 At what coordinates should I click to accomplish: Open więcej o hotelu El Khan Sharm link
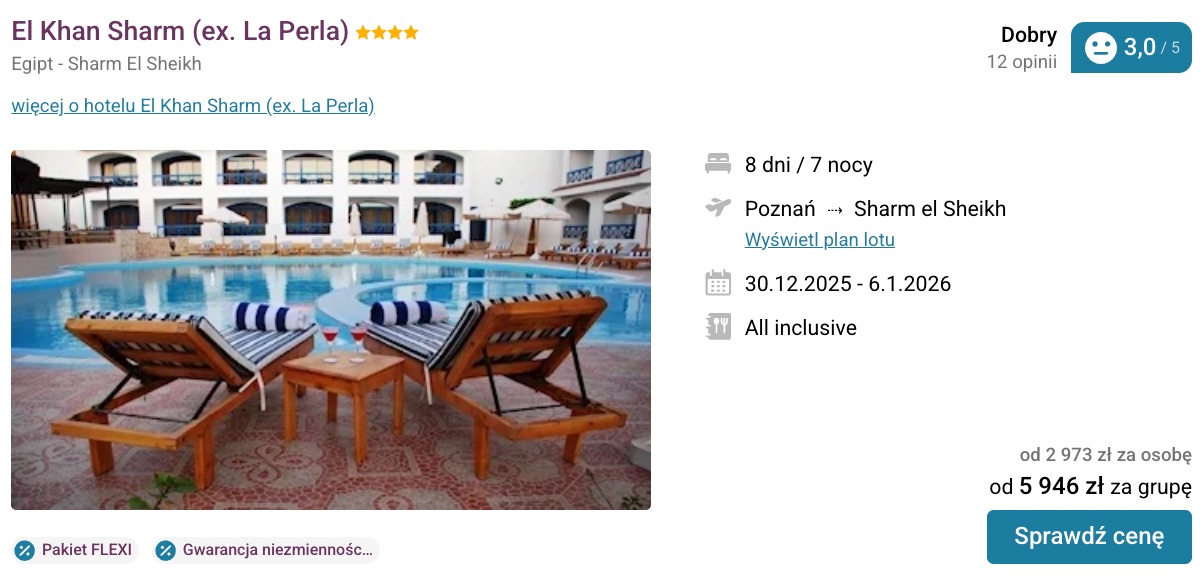coord(192,105)
